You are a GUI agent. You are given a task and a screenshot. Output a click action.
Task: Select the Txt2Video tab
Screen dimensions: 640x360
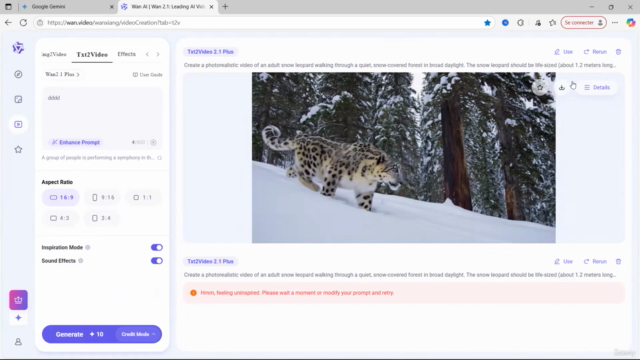click(x=92, y=54)
